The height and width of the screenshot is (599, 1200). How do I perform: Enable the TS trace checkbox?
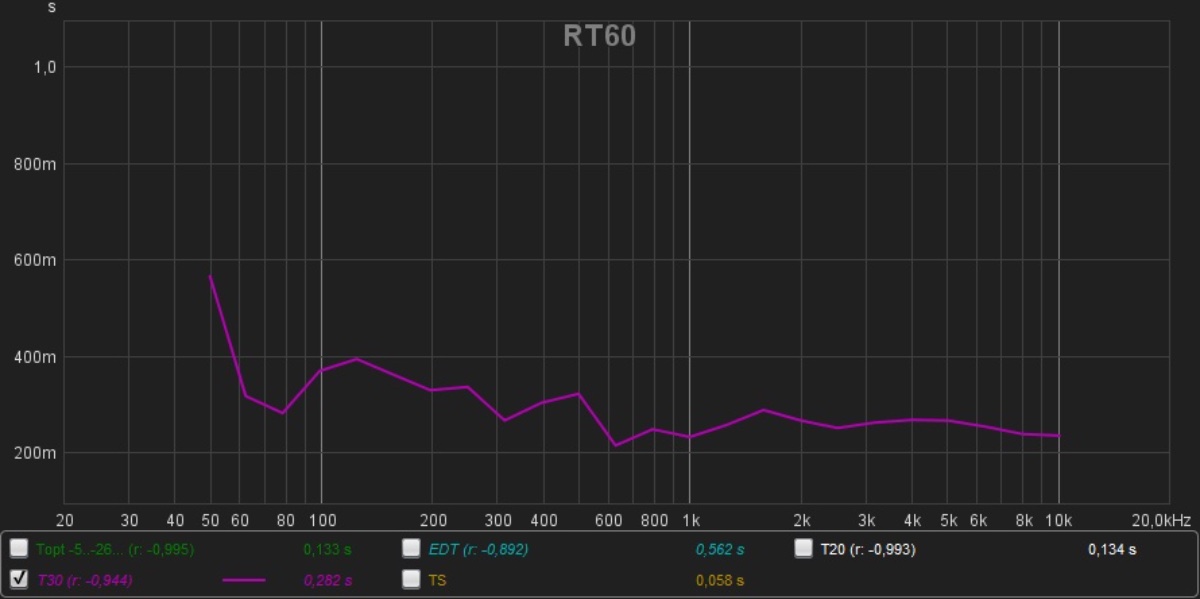(411, 579)
